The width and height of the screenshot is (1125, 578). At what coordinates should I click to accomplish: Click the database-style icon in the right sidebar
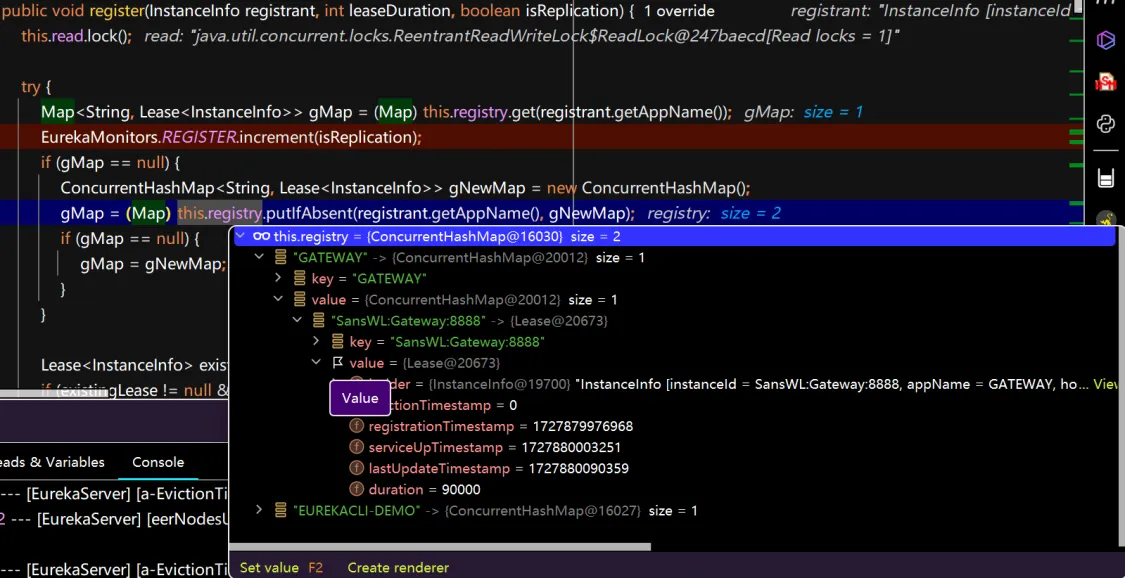(x=1105, y=178)
